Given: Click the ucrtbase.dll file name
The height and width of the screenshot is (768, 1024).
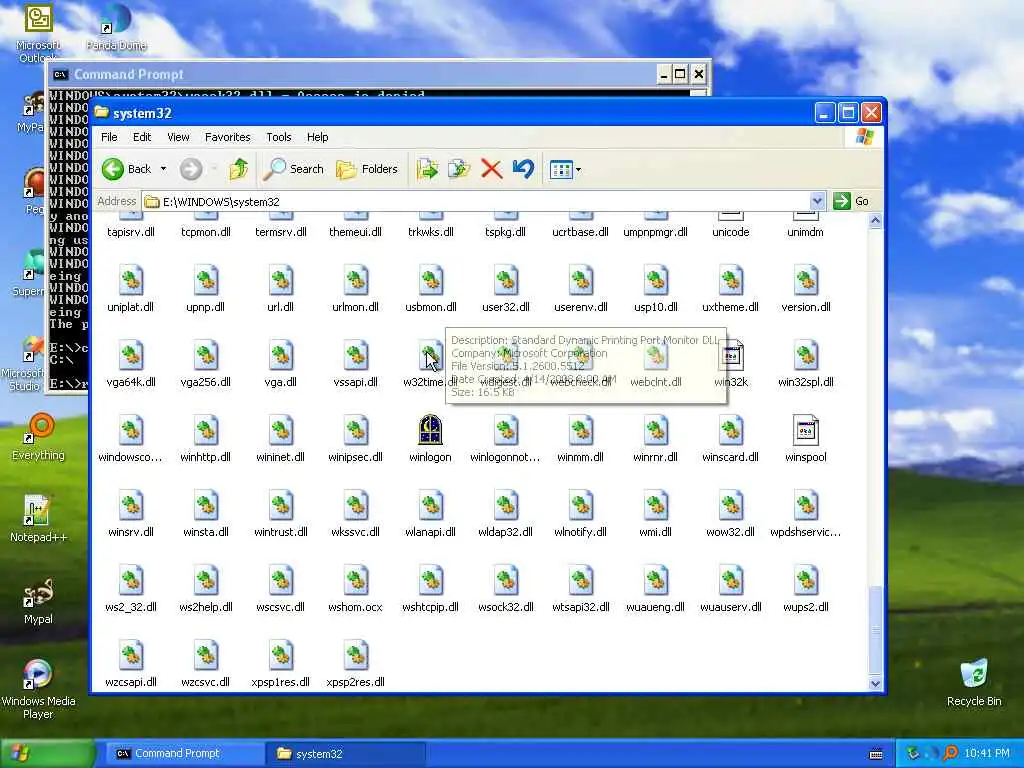Looking at the screenshot, I should 580,232.
